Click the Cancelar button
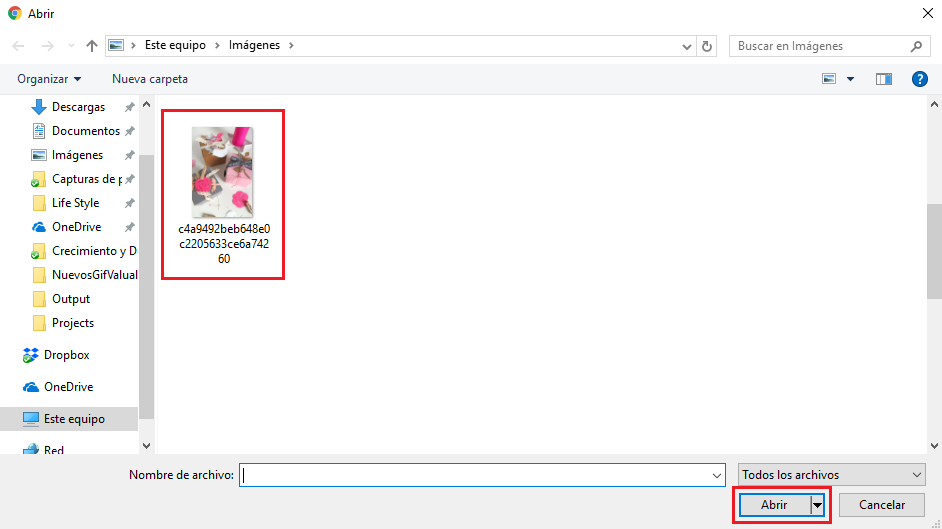The width and height of the screenshot is (942, 529). (x=881, y=505)
